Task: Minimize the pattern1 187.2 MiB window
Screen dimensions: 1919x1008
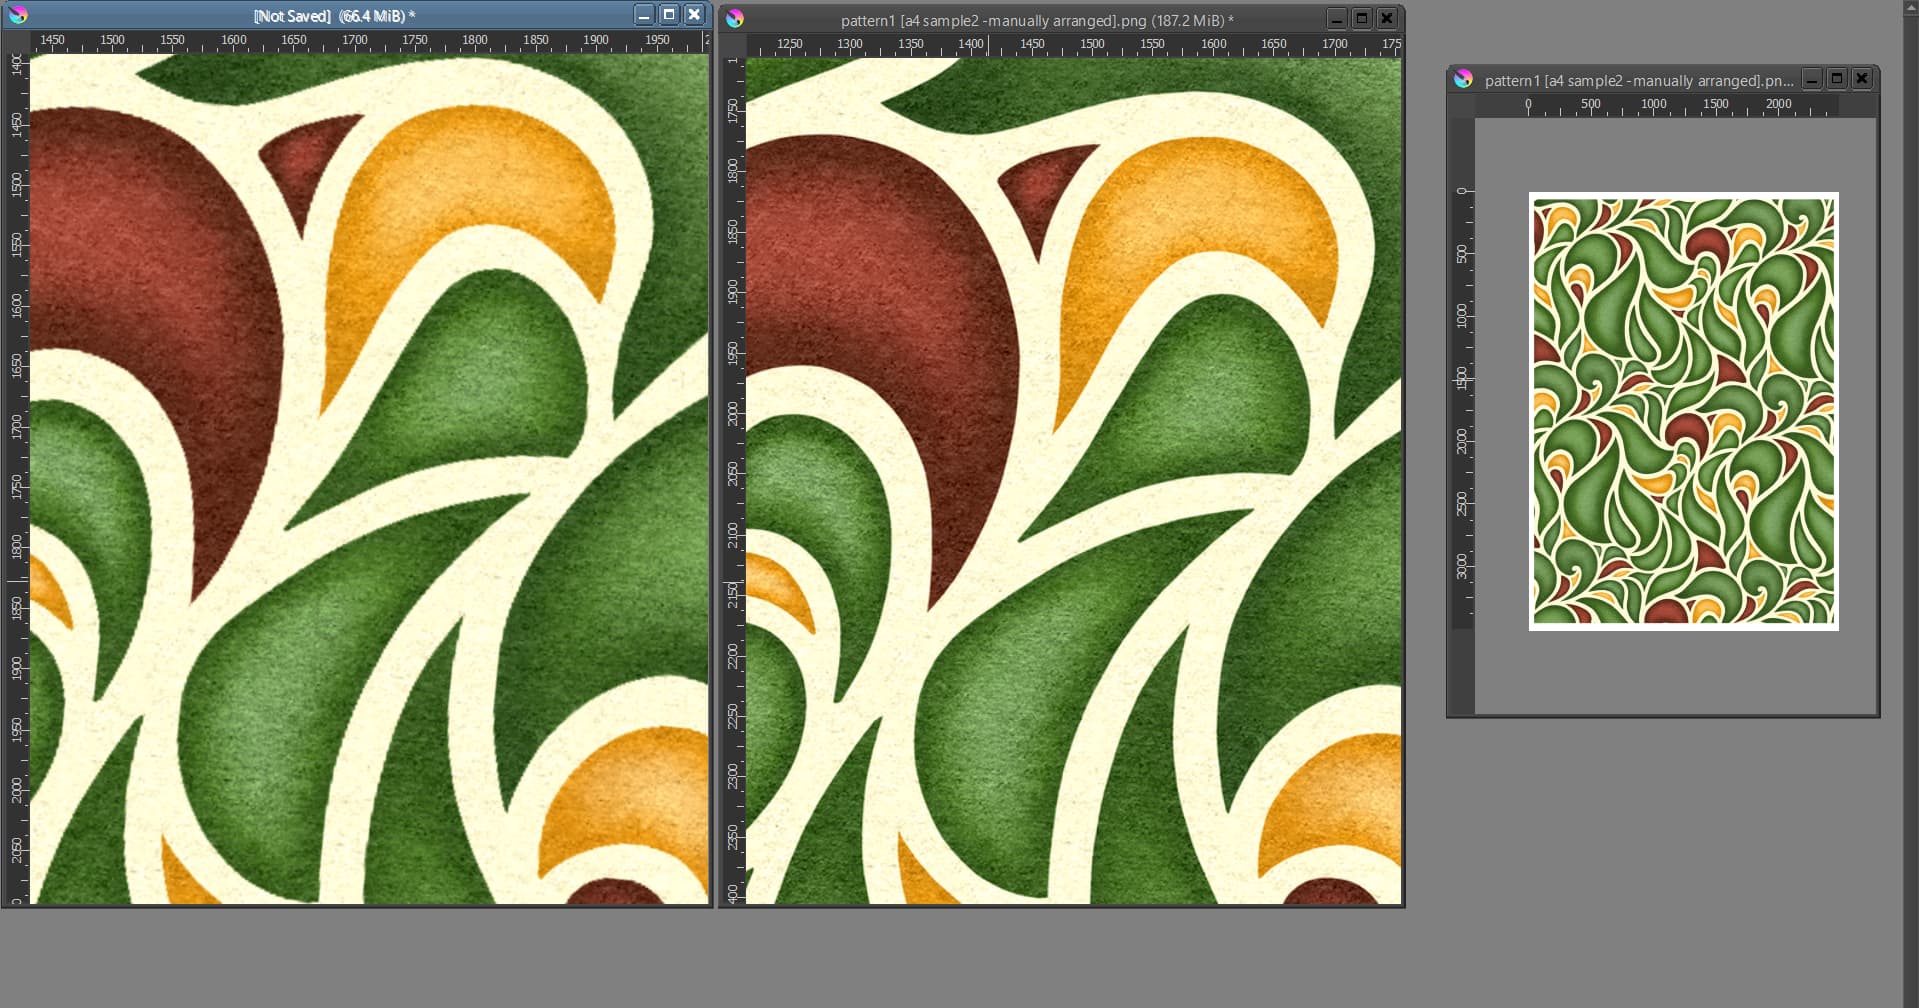Action: point(1337,19)
